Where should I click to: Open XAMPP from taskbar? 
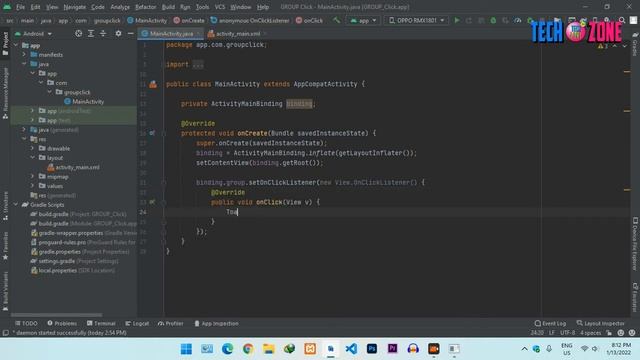click(x=310, y=349)
